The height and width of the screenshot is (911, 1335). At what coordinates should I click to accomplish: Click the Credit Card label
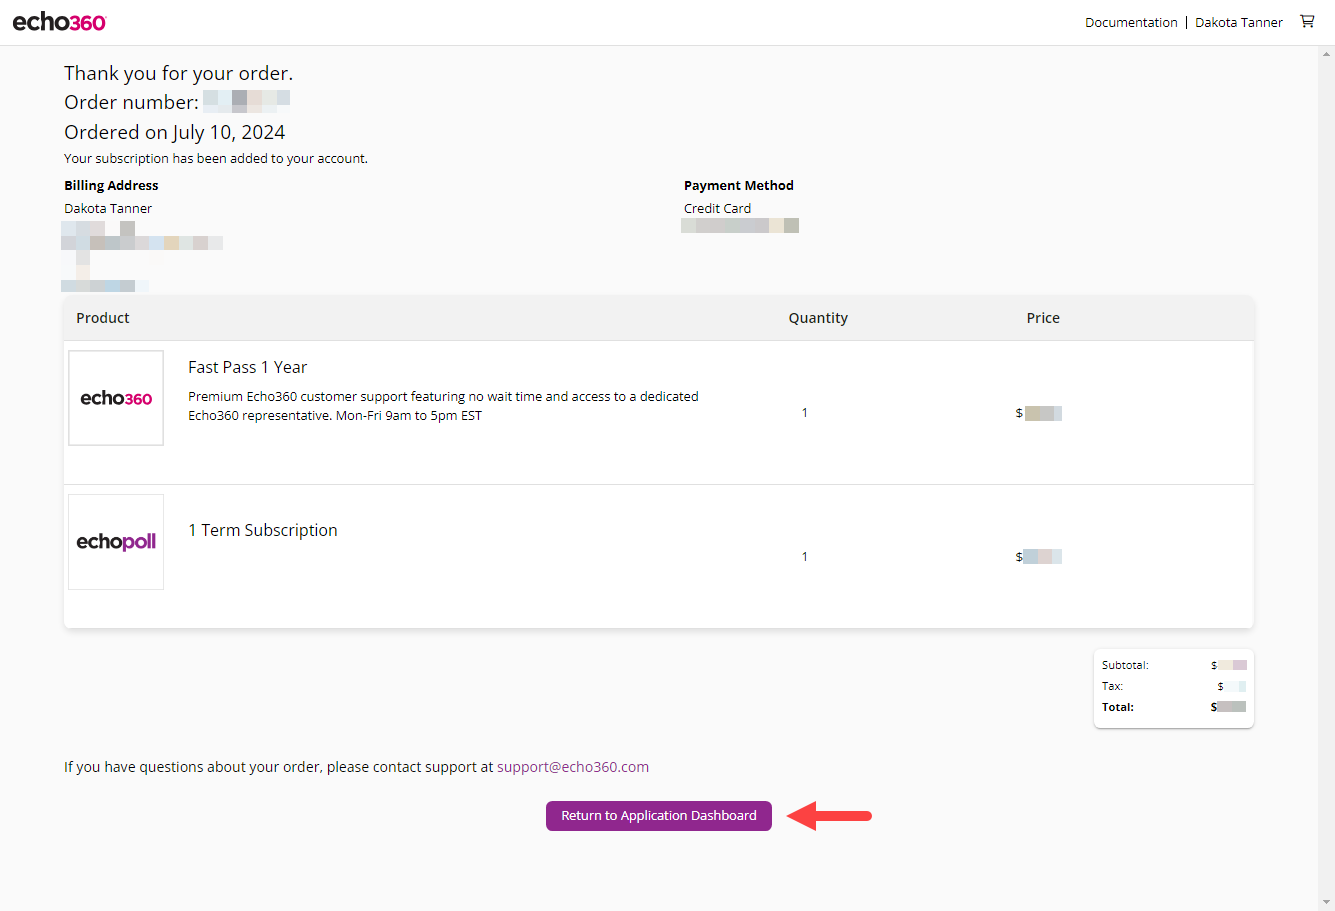click(717, 208)
